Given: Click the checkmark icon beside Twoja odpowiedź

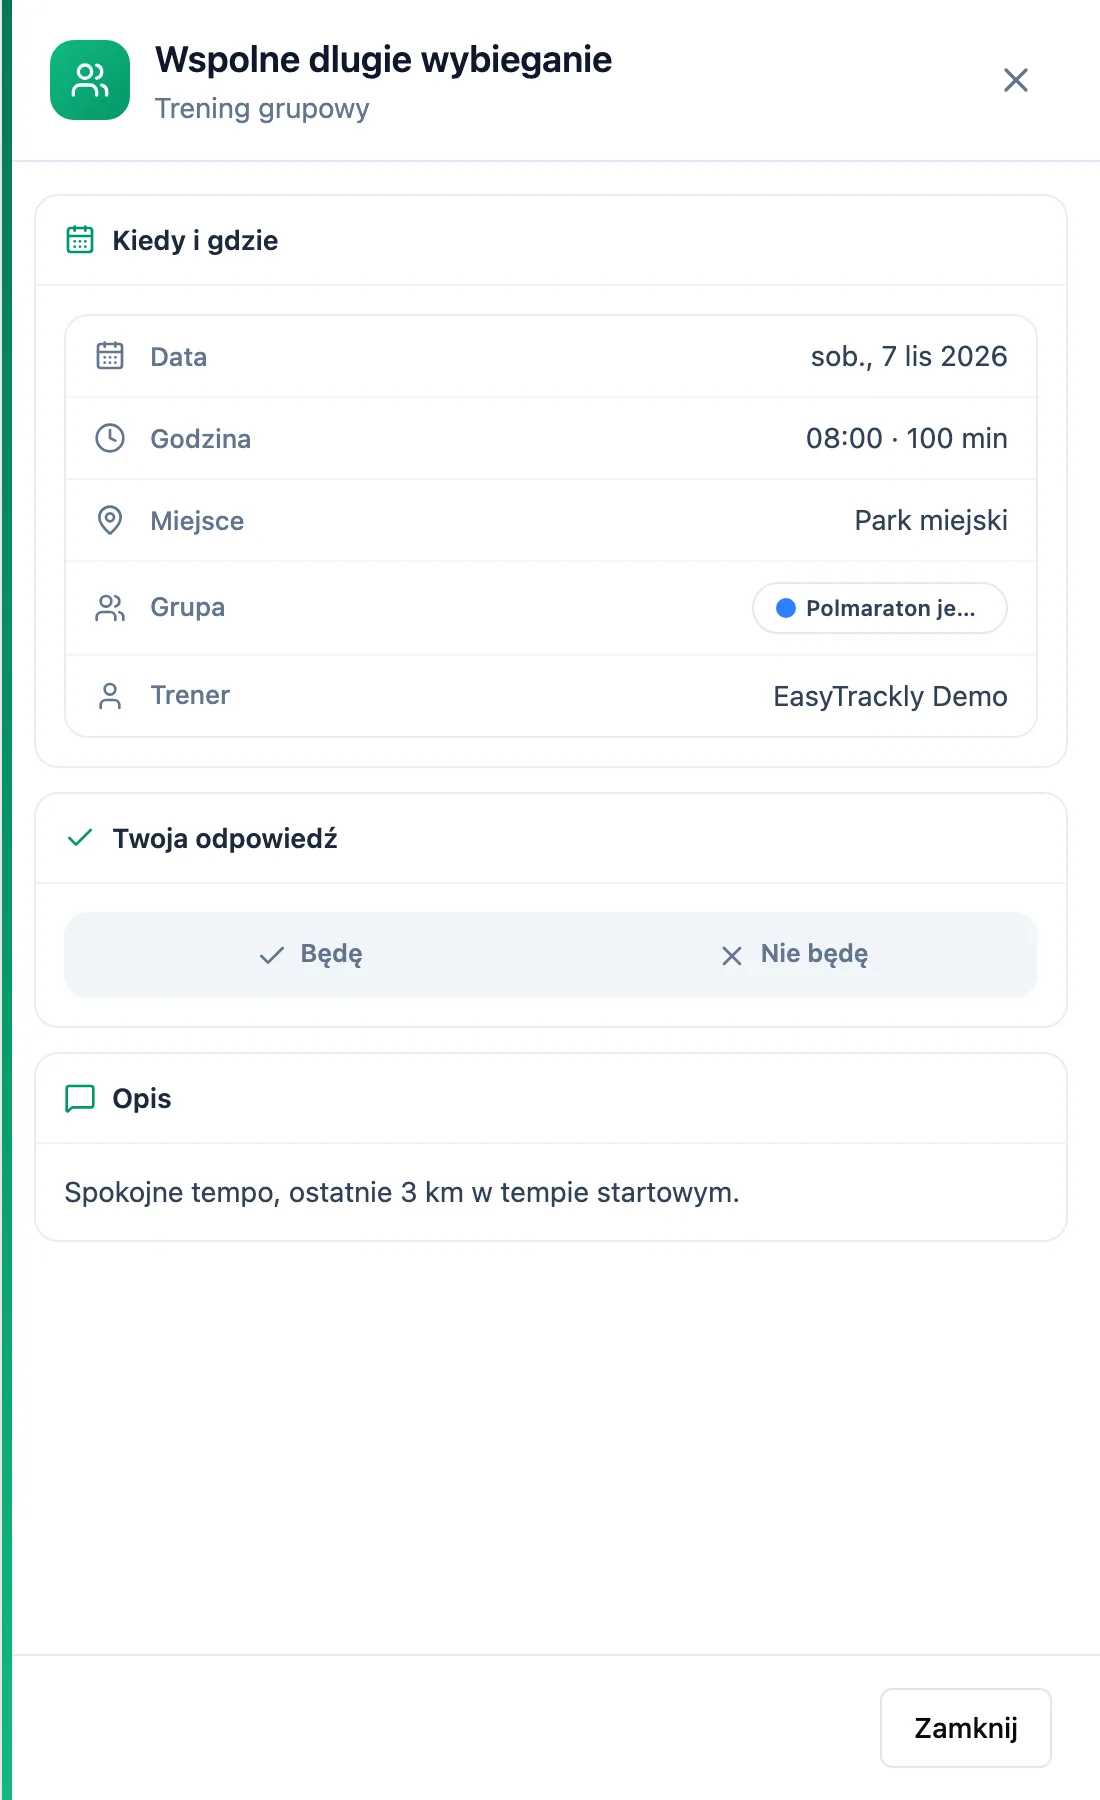Looking at the screenshot, I should 80,838.
